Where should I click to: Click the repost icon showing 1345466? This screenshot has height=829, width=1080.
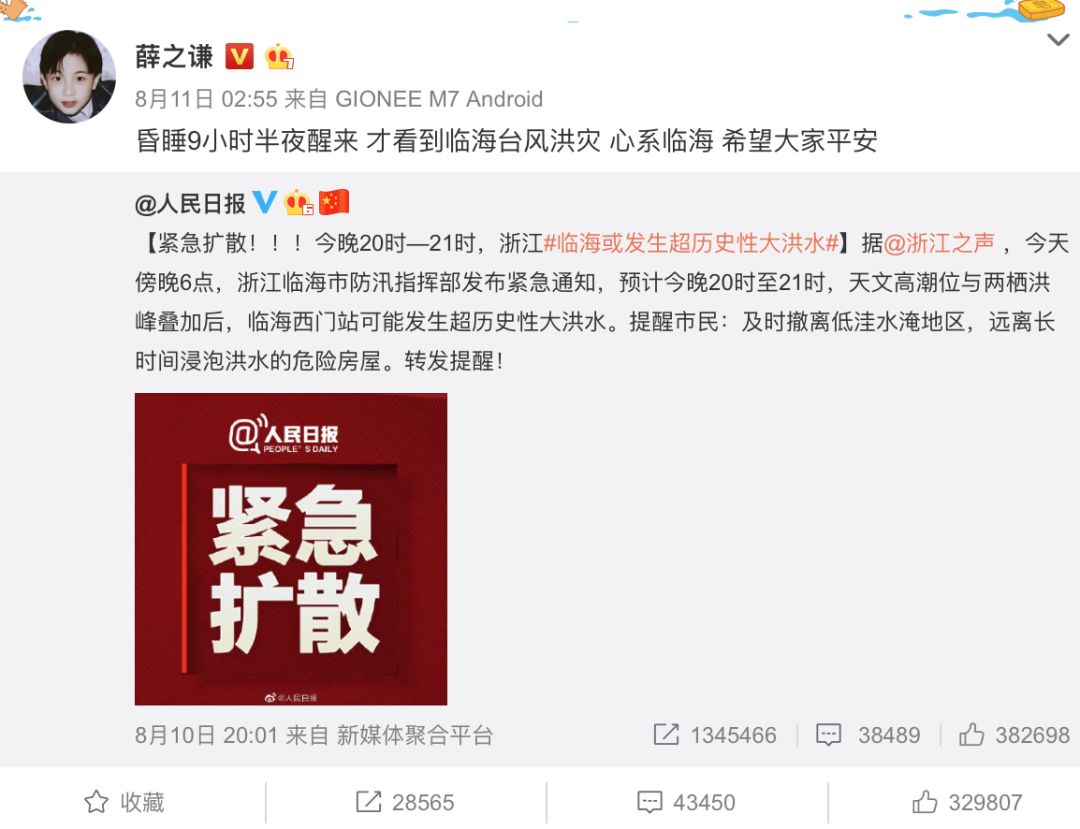point(666,735)
